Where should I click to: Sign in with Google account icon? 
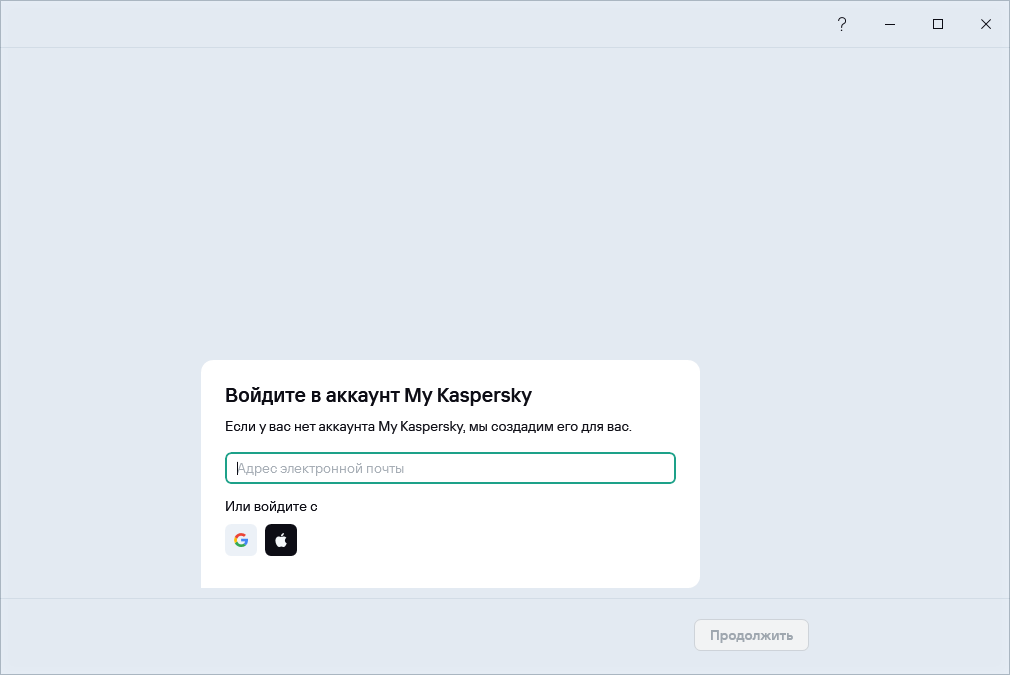pyautogui.click(x=241, y=540)
